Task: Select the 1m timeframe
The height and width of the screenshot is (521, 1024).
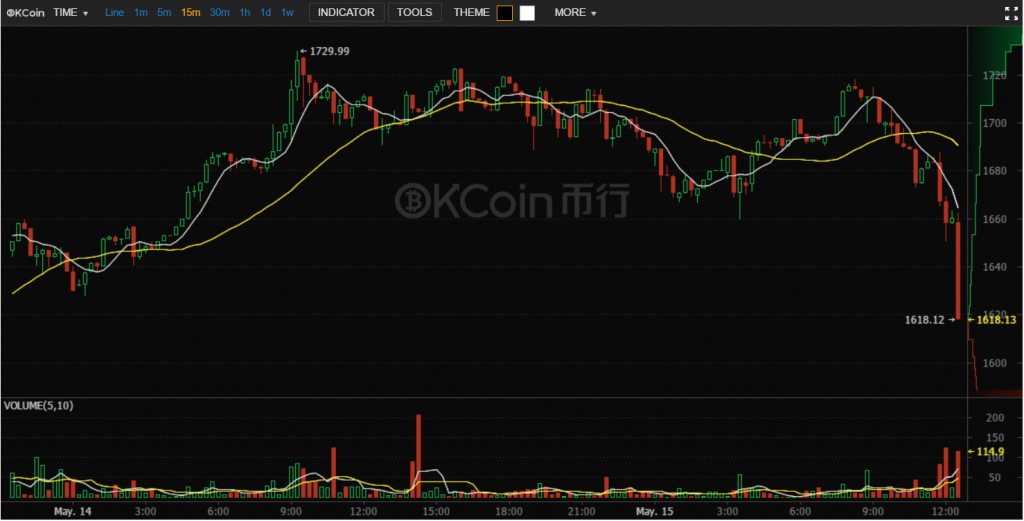Action: 140,12
